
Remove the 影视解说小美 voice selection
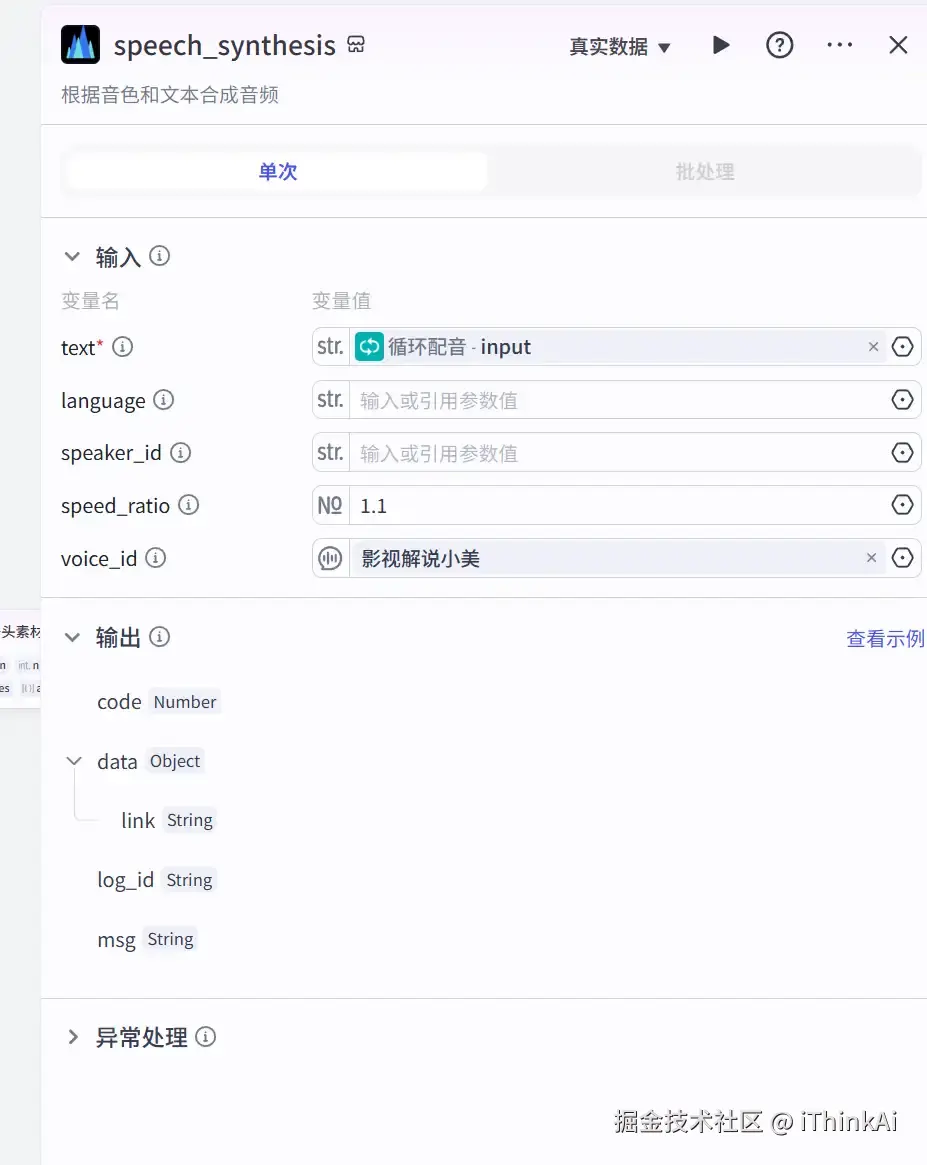[871, 558]
